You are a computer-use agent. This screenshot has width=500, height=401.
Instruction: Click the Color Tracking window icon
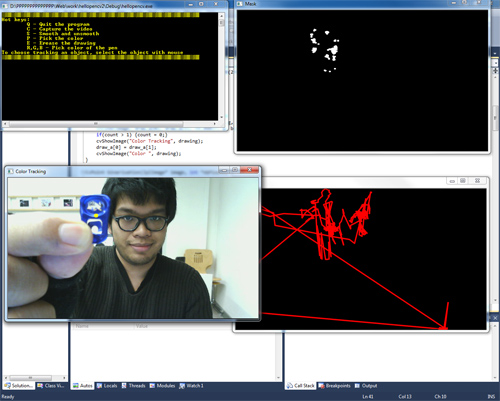click(x=10, y=171)
